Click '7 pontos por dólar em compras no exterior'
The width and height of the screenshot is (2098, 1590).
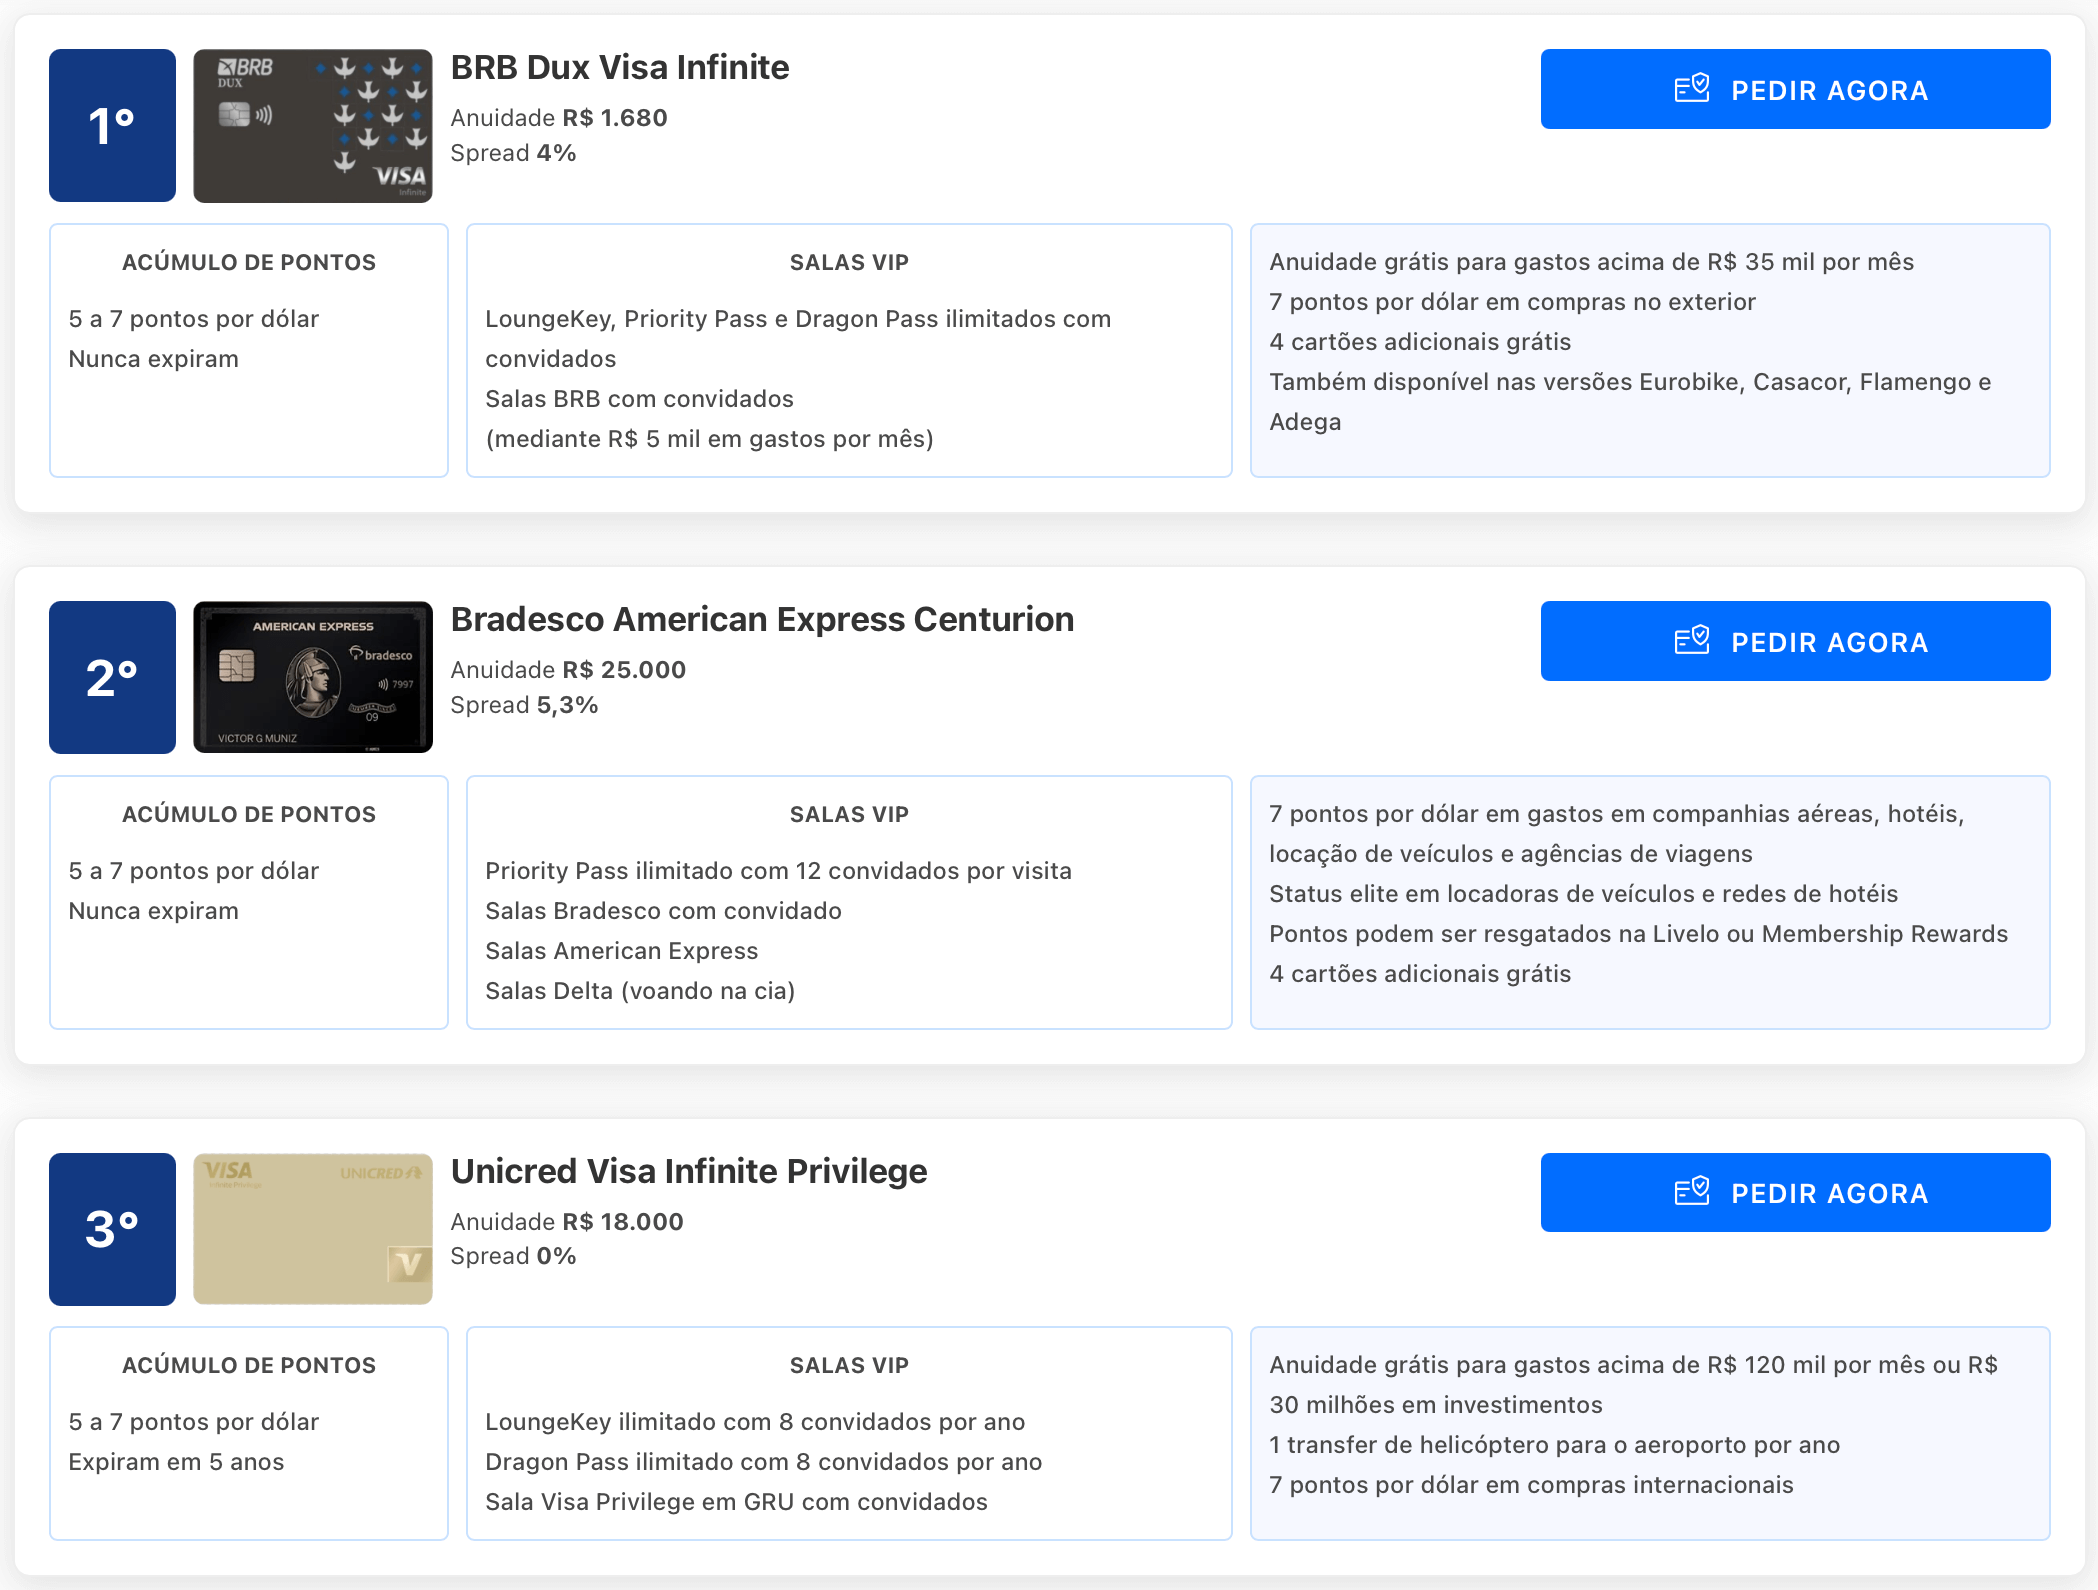click(1512, 302)
